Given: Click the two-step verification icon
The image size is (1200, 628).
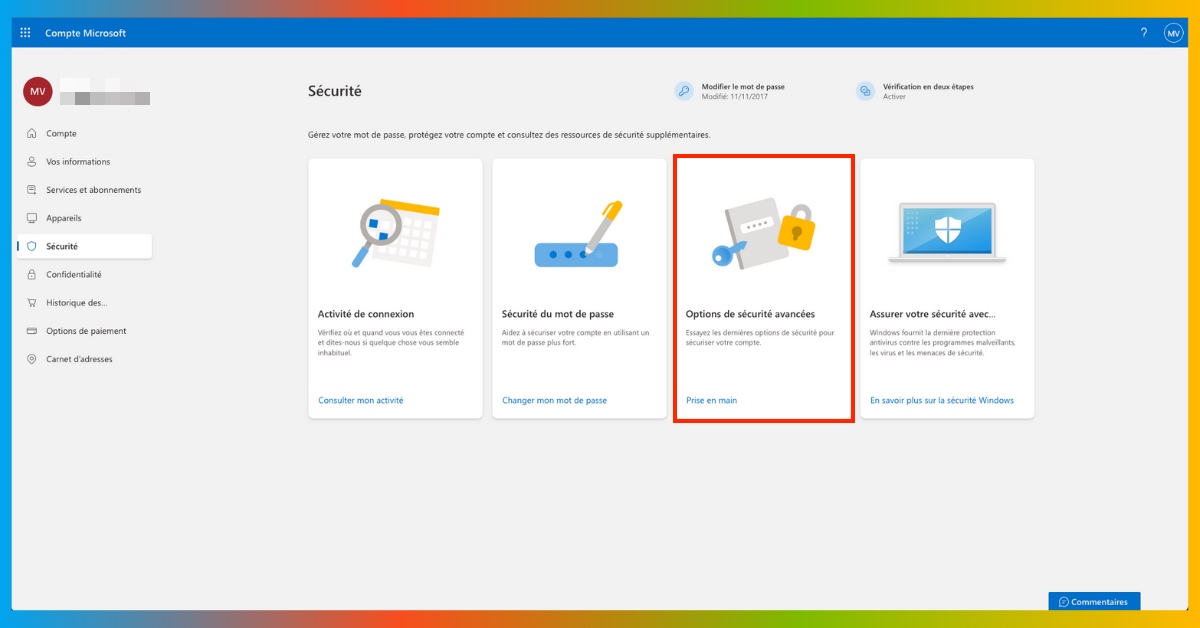Looking at the screenshot, I should [865, 91].
